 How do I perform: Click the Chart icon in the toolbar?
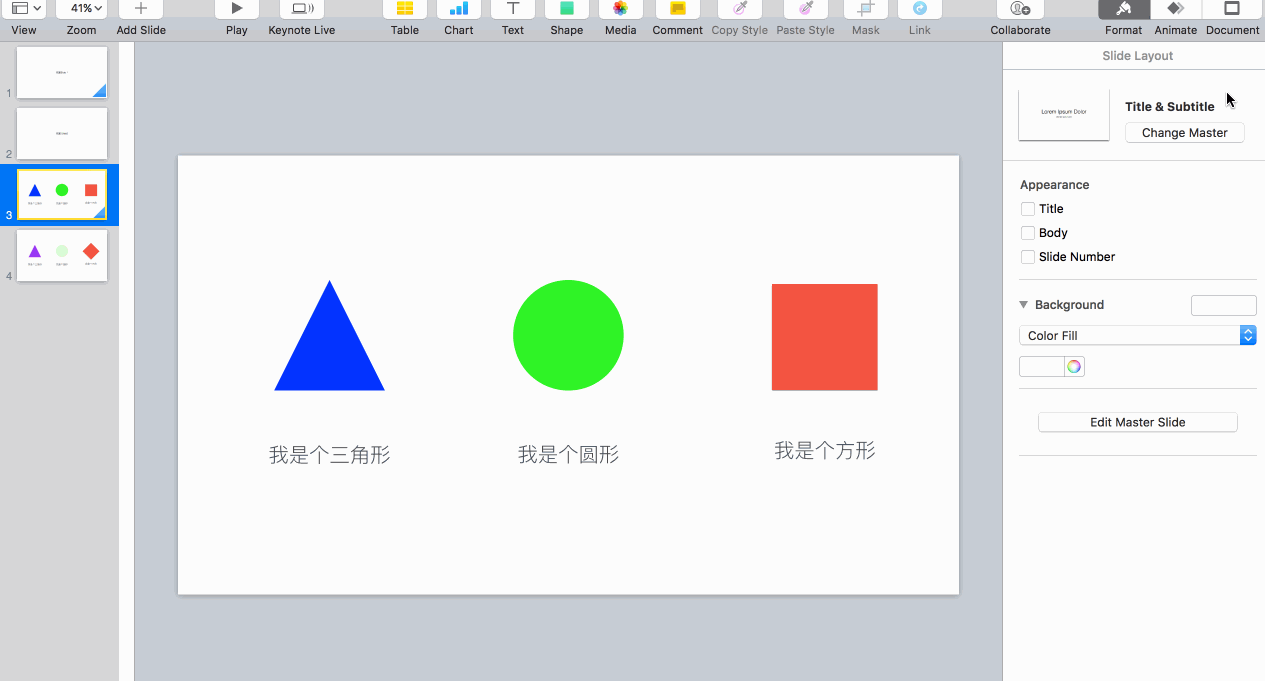click(x=459, y=9)
